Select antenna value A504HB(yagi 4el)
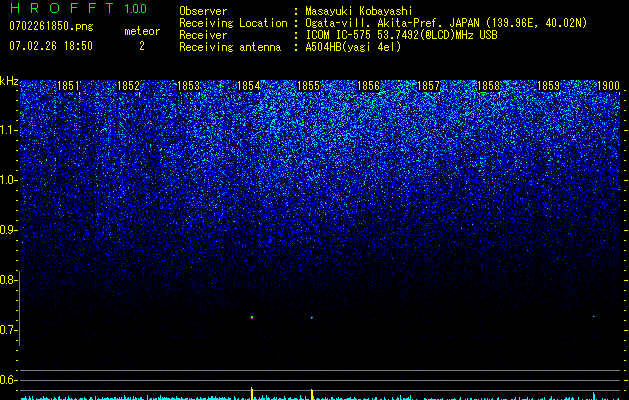The image size is (629, 400). [x=353, y=47]
